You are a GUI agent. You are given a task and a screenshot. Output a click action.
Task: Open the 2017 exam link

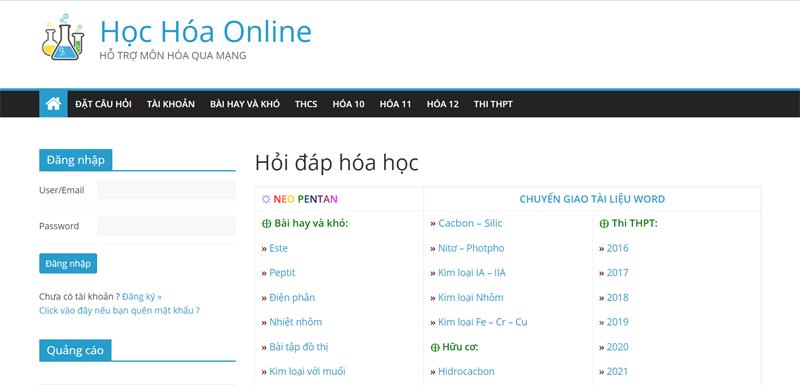point(617,273)
